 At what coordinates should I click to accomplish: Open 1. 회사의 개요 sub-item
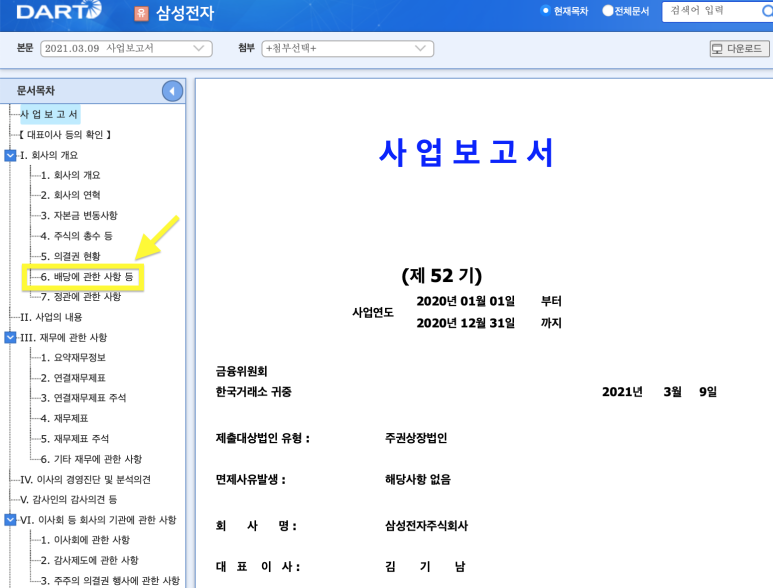pyautogui.click(x=70, y=175)
